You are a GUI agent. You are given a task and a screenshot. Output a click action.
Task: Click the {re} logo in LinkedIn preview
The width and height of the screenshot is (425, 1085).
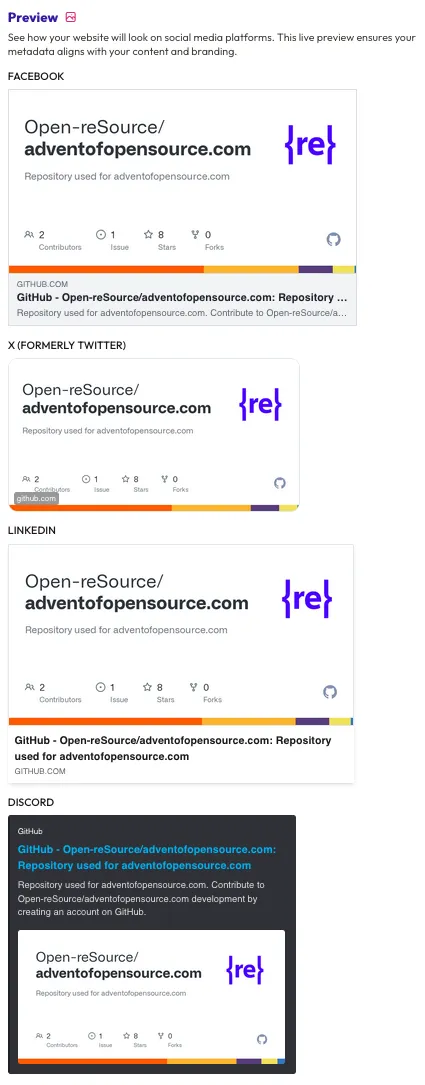307,599
